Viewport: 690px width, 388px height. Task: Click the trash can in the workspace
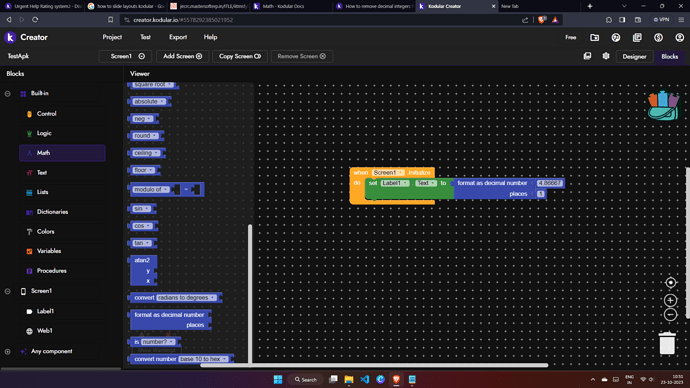(667, 343)
